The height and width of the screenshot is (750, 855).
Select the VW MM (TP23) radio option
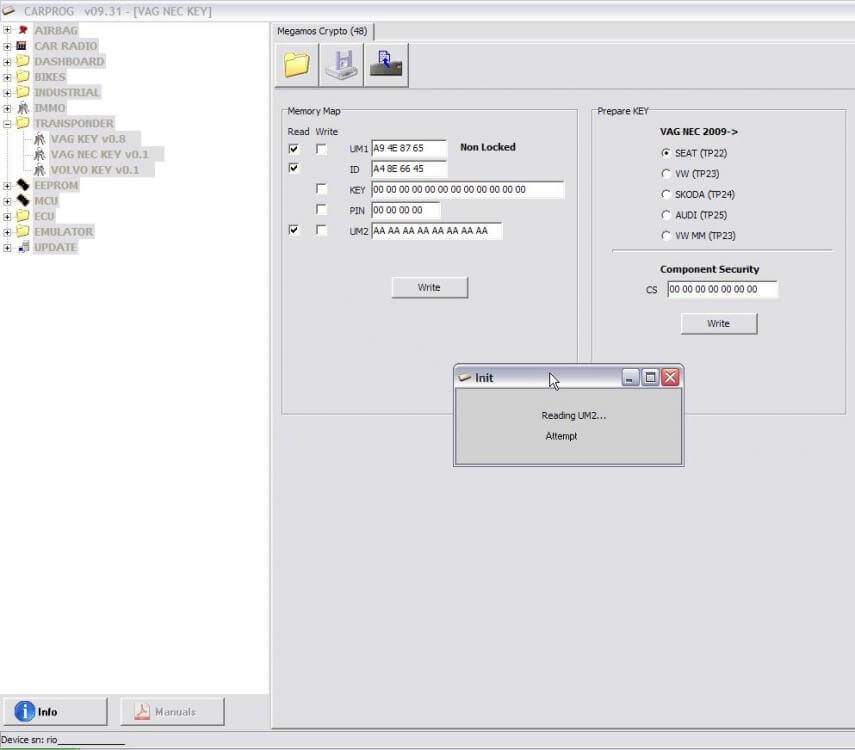pos(666,236)
